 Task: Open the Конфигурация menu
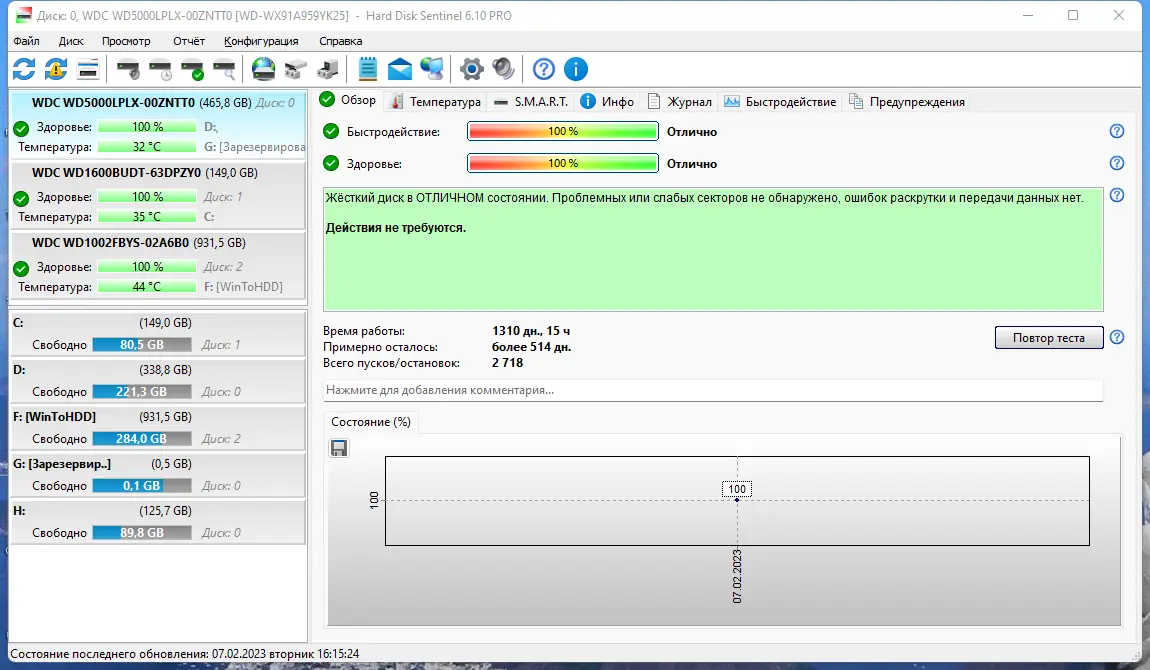pyautogui.click(x=261, y=41)
